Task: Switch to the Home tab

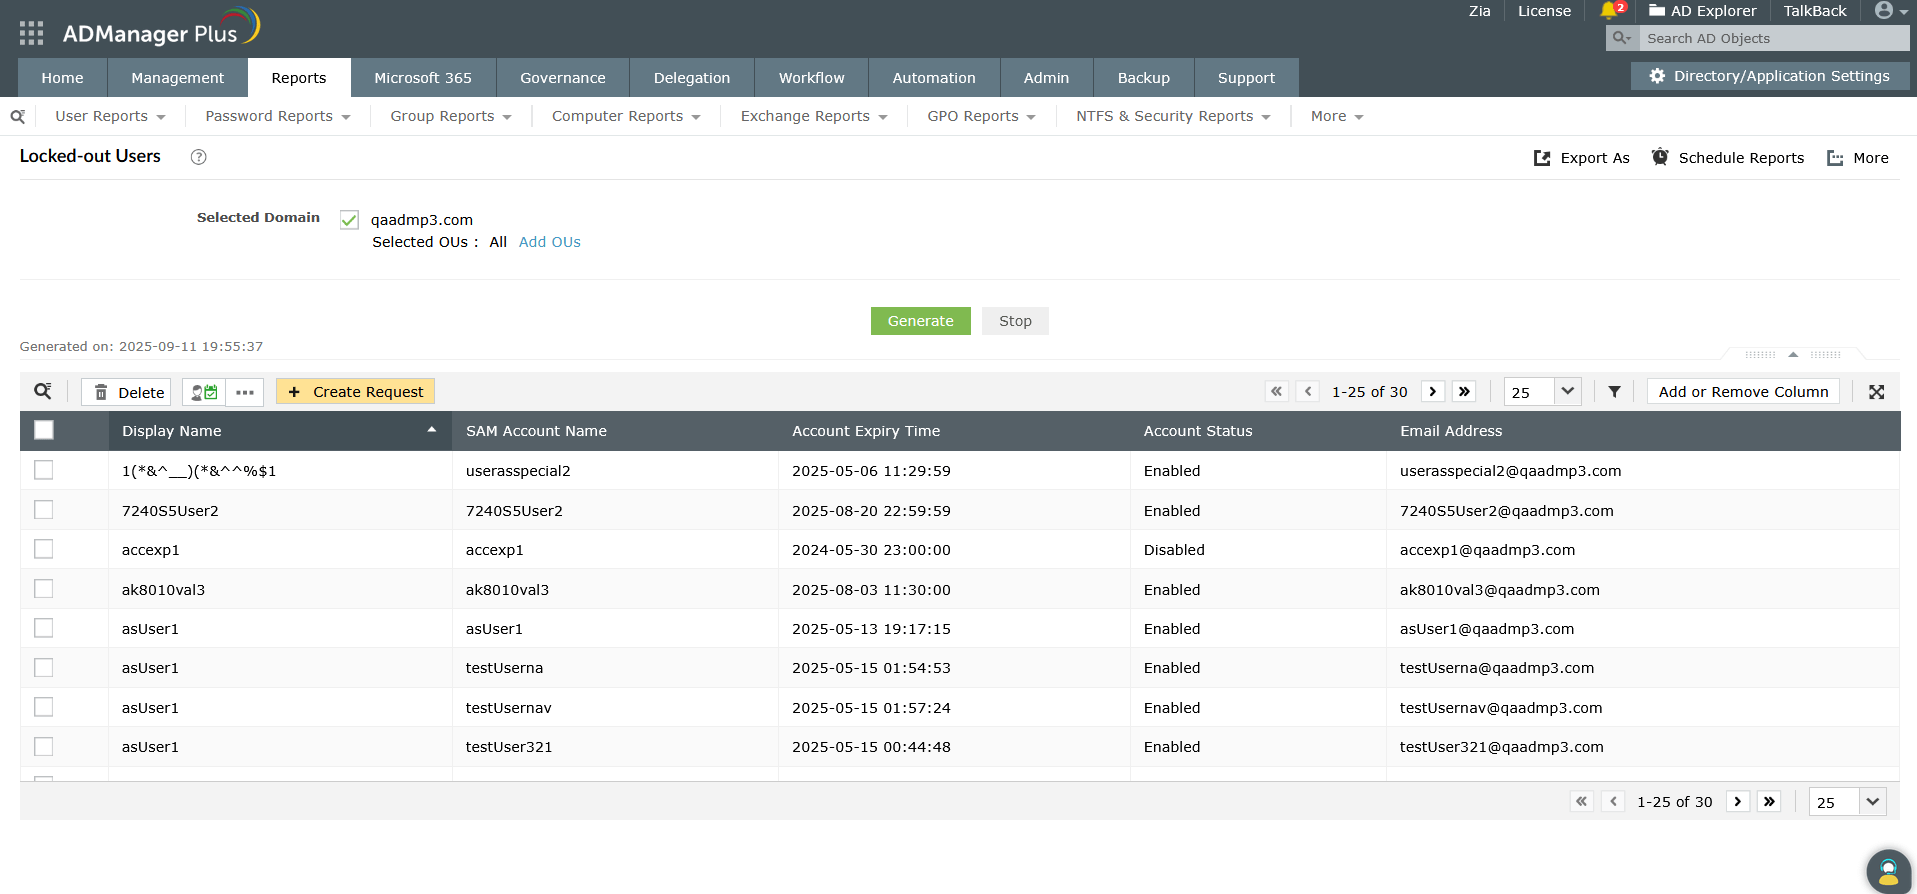Action: click(x=62, y=78)
